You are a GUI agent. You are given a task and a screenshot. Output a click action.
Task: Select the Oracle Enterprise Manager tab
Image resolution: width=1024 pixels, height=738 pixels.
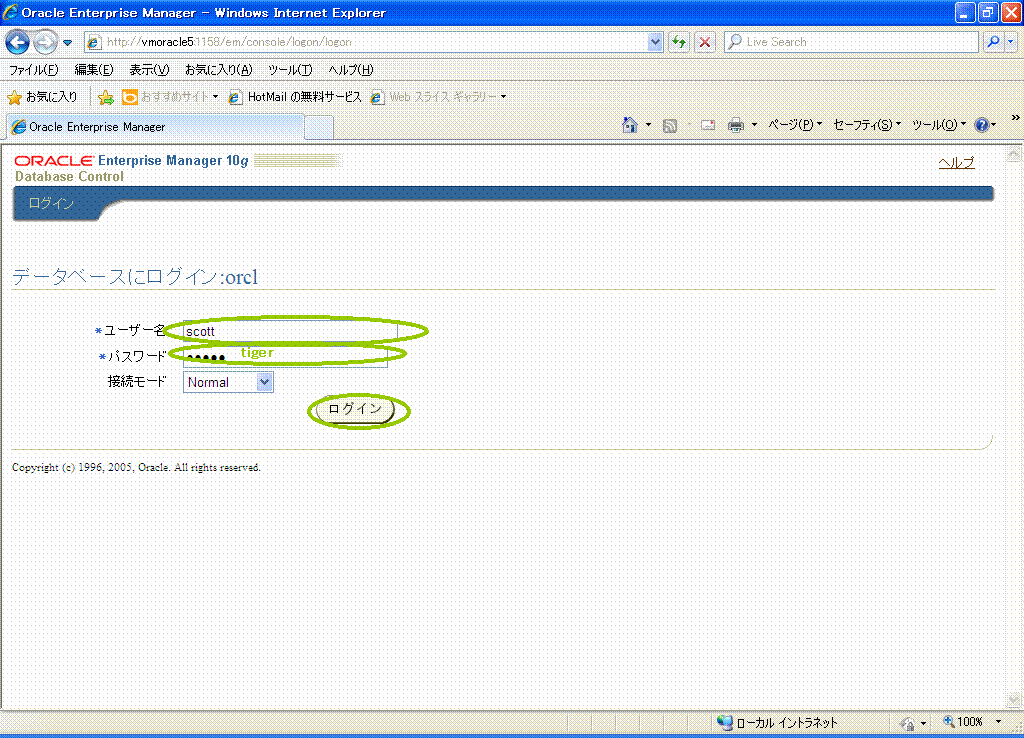(x=155, y=127)
